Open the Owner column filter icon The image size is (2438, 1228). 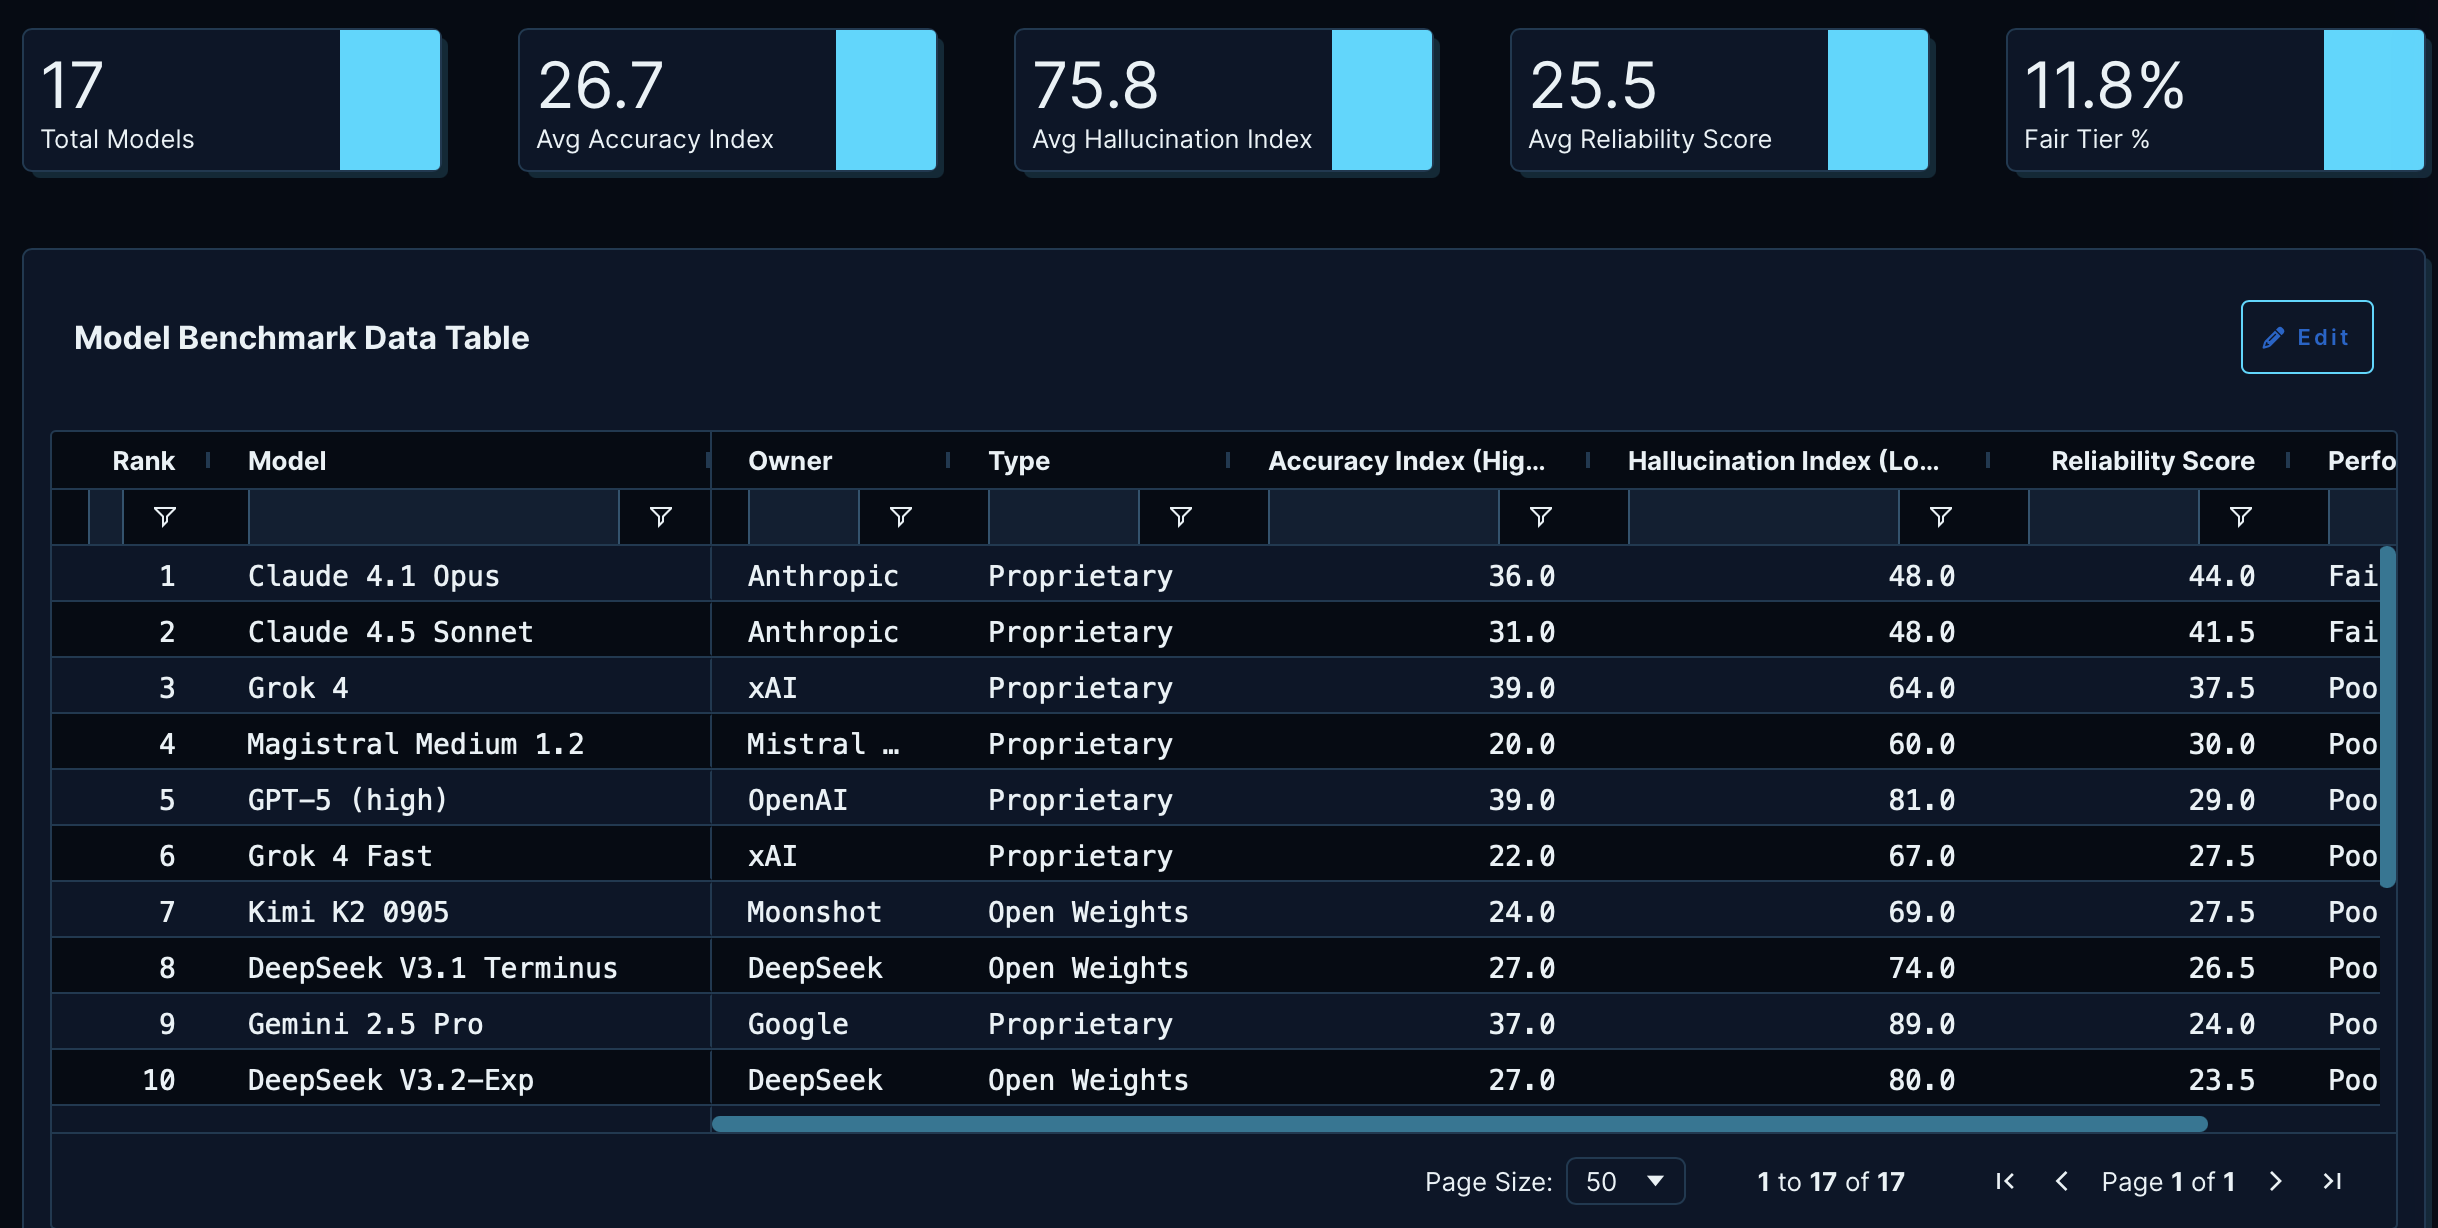point(900,517)
